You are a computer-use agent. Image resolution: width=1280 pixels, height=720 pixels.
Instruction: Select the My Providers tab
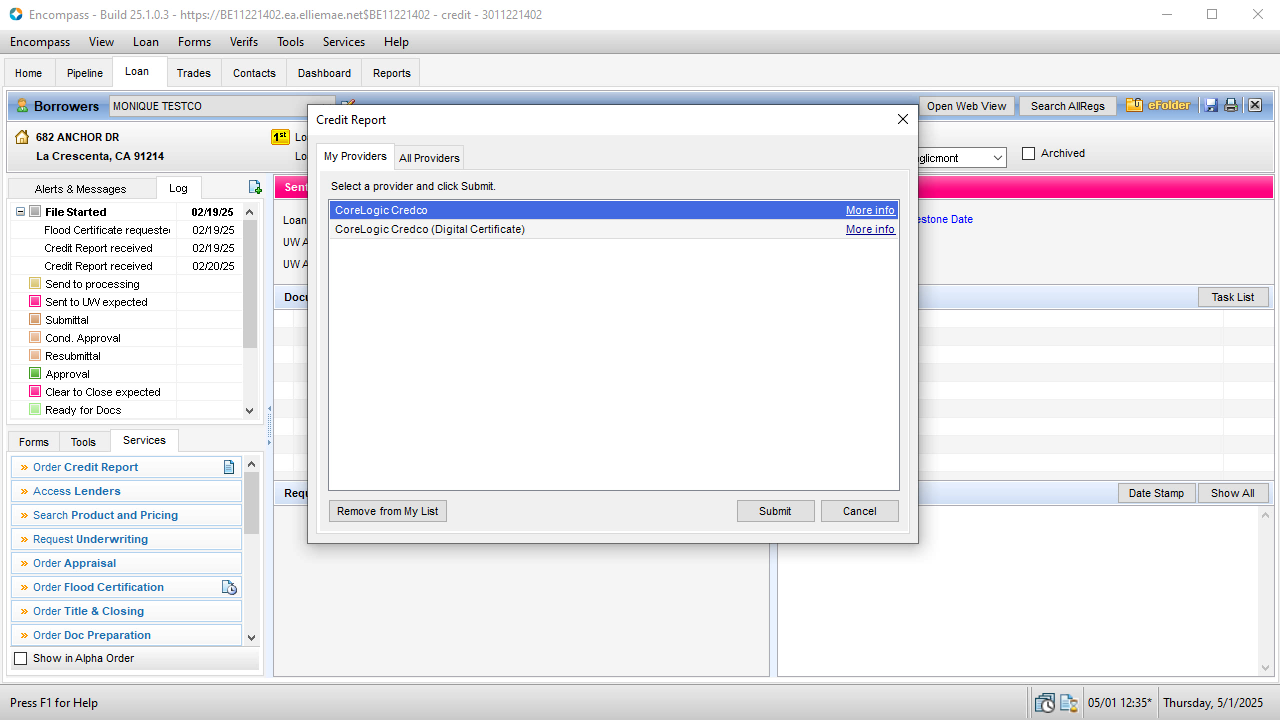tap(355, 156)
